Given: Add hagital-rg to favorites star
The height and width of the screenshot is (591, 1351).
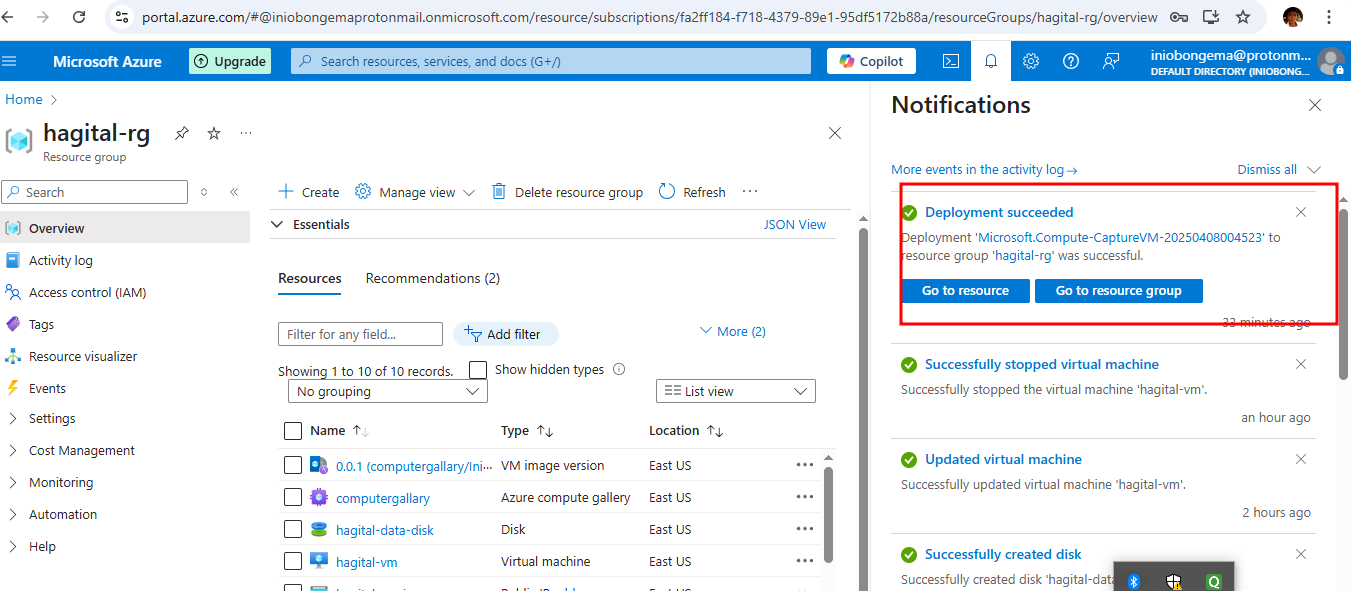Looking at the screenshot, I should [214, 133].
